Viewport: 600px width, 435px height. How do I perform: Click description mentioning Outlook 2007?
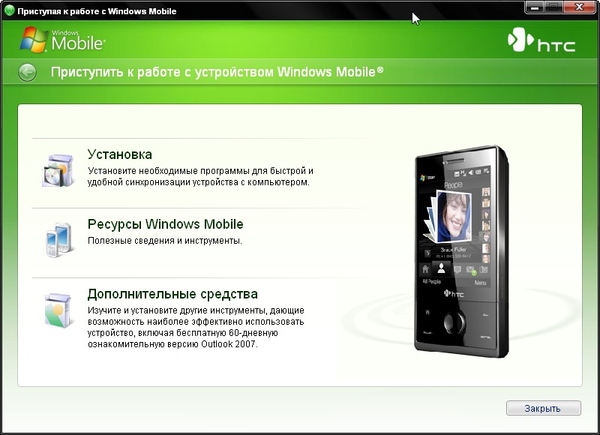(196, 327)
